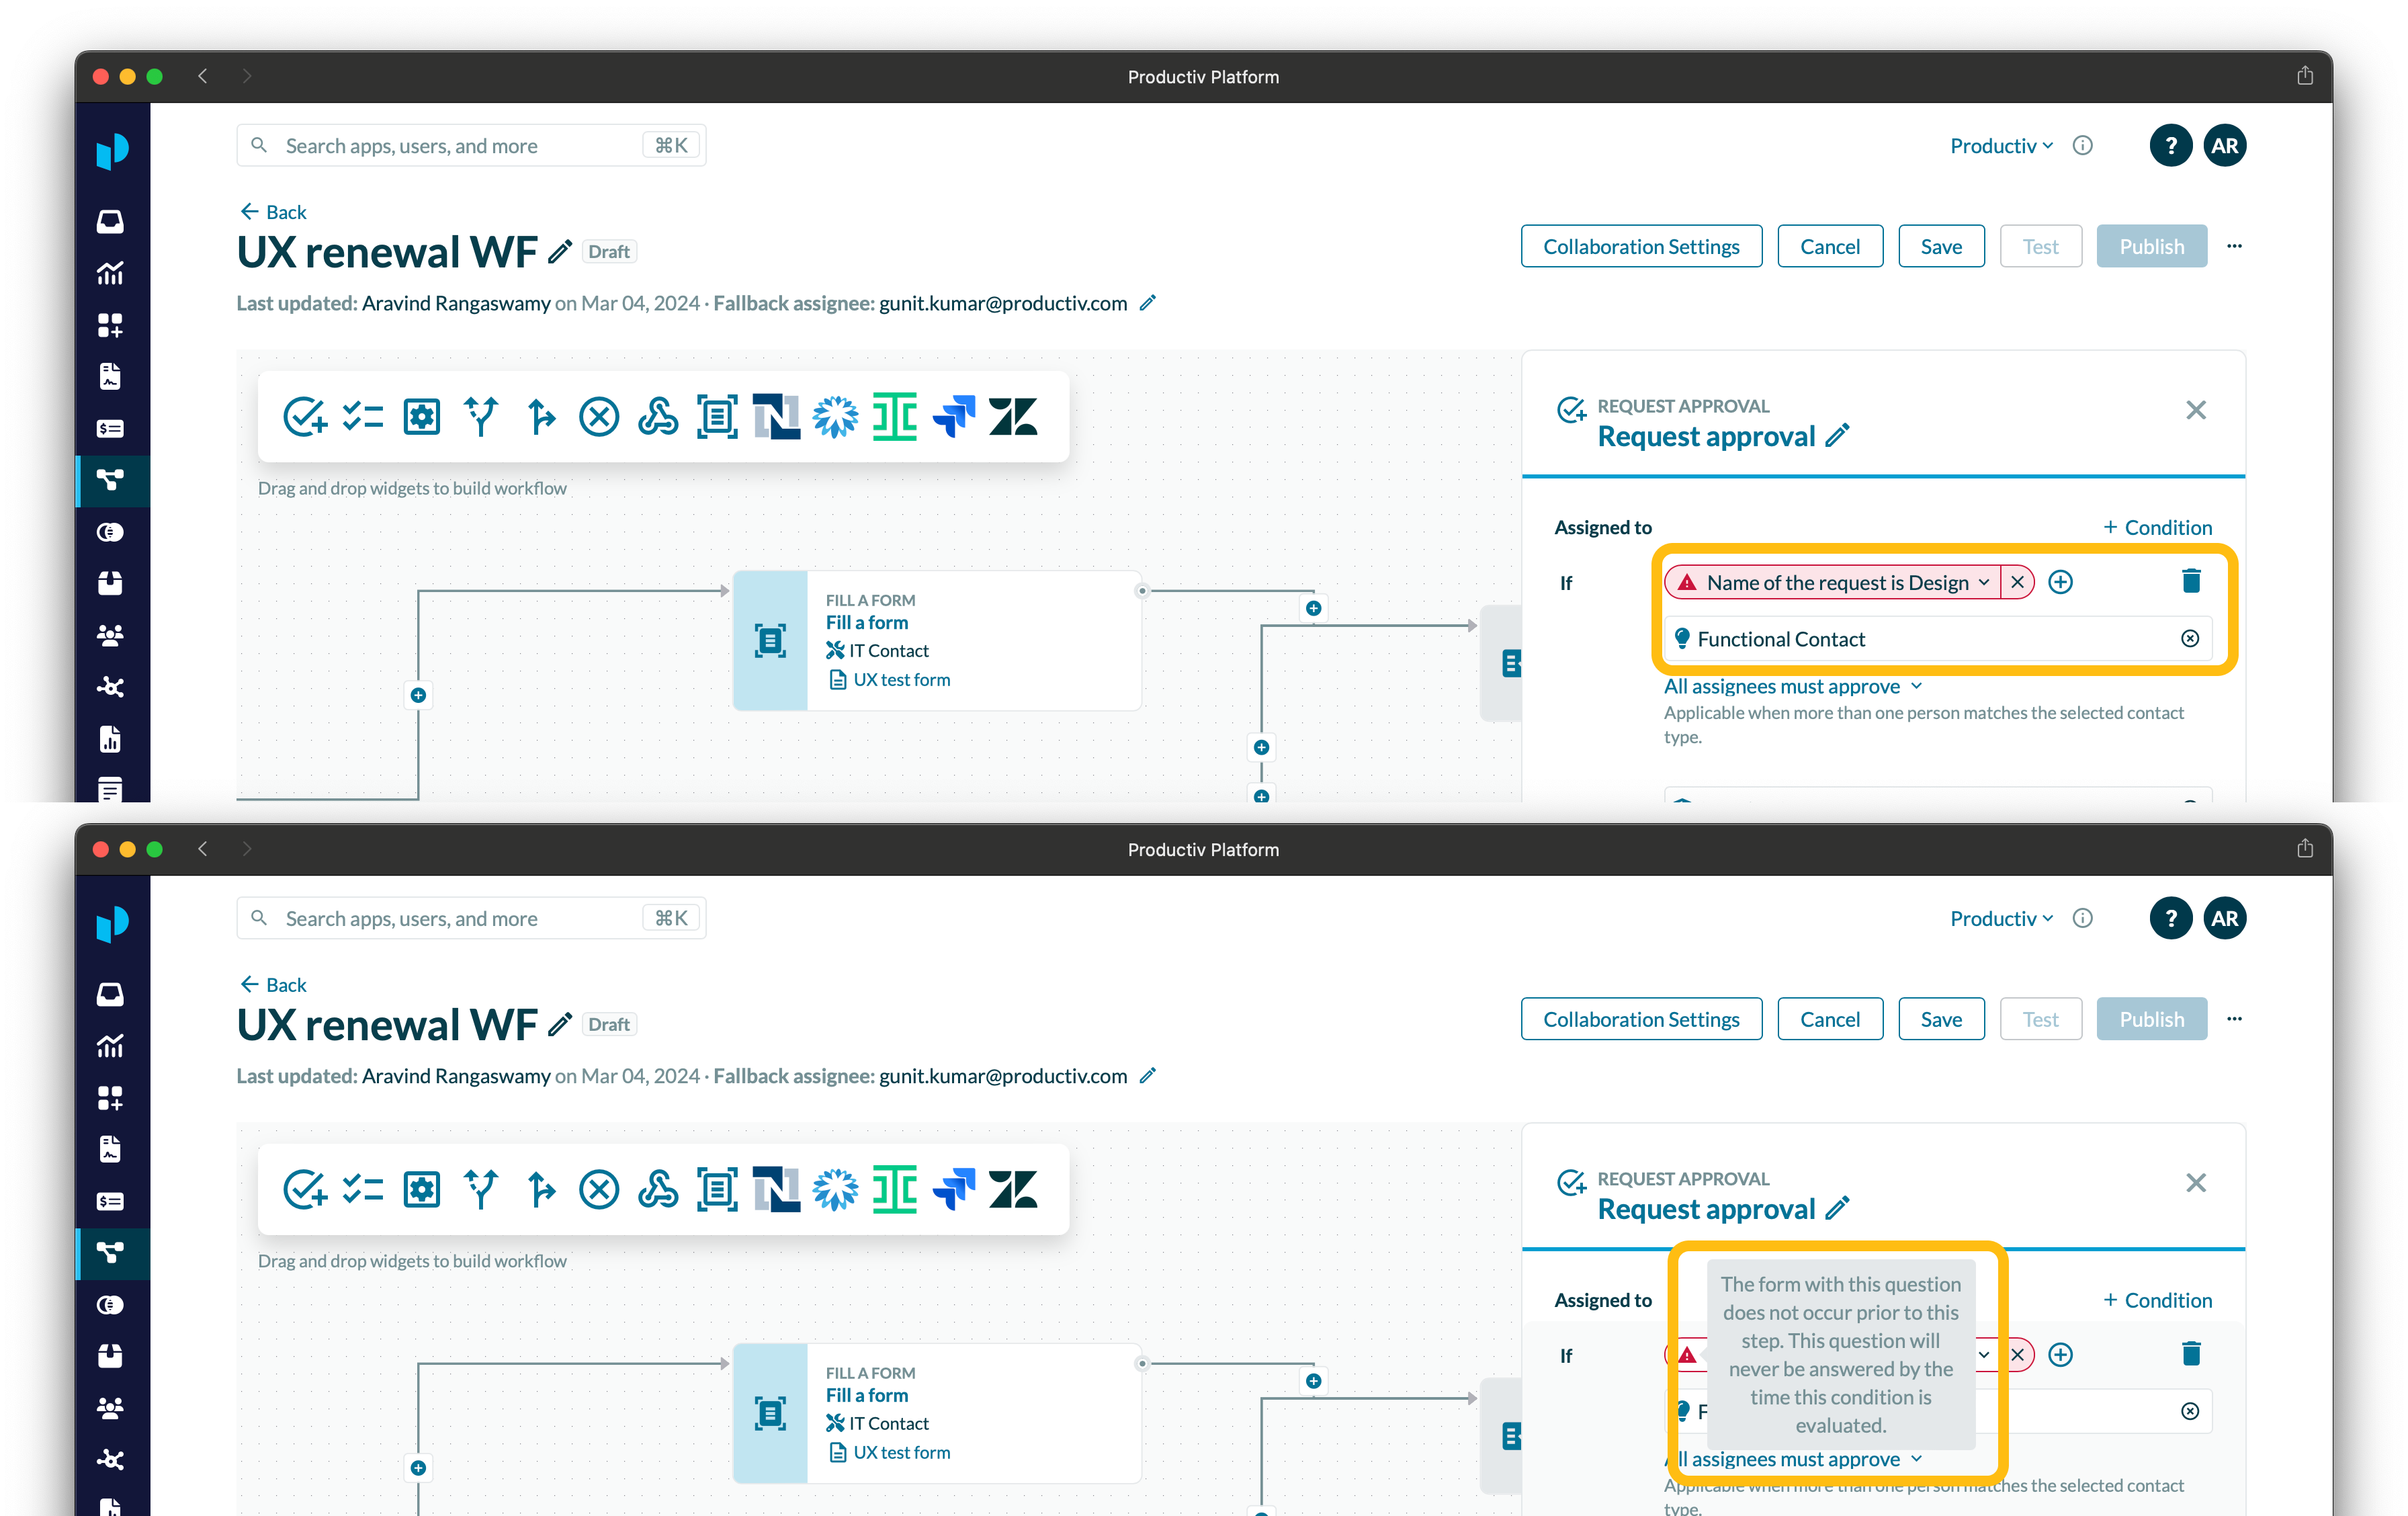Click the Zendesk widget icon in top toolbar
Viewport: 2408px width, 1516px height.
pyautogui.click(x=1012, y=417)
